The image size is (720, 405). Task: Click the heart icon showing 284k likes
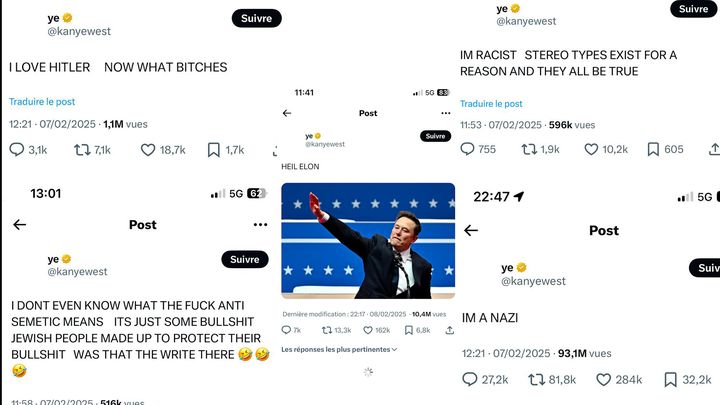coord(603,379)
